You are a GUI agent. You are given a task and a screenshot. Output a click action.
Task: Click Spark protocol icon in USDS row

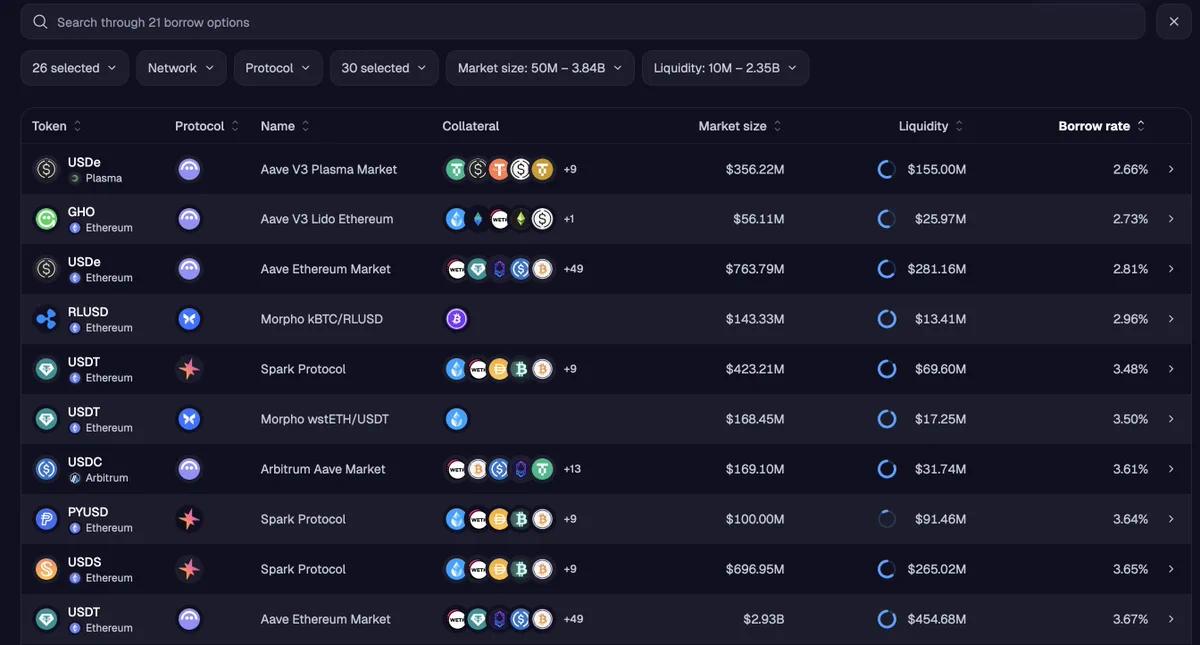pos(189,569)
